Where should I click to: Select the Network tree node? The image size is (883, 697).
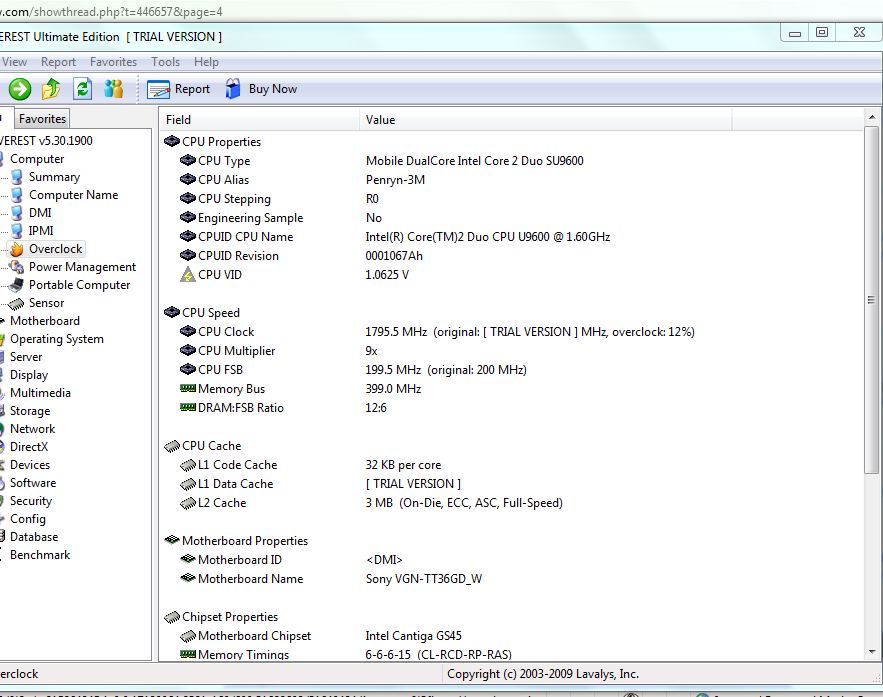click(x=32, y=429)
